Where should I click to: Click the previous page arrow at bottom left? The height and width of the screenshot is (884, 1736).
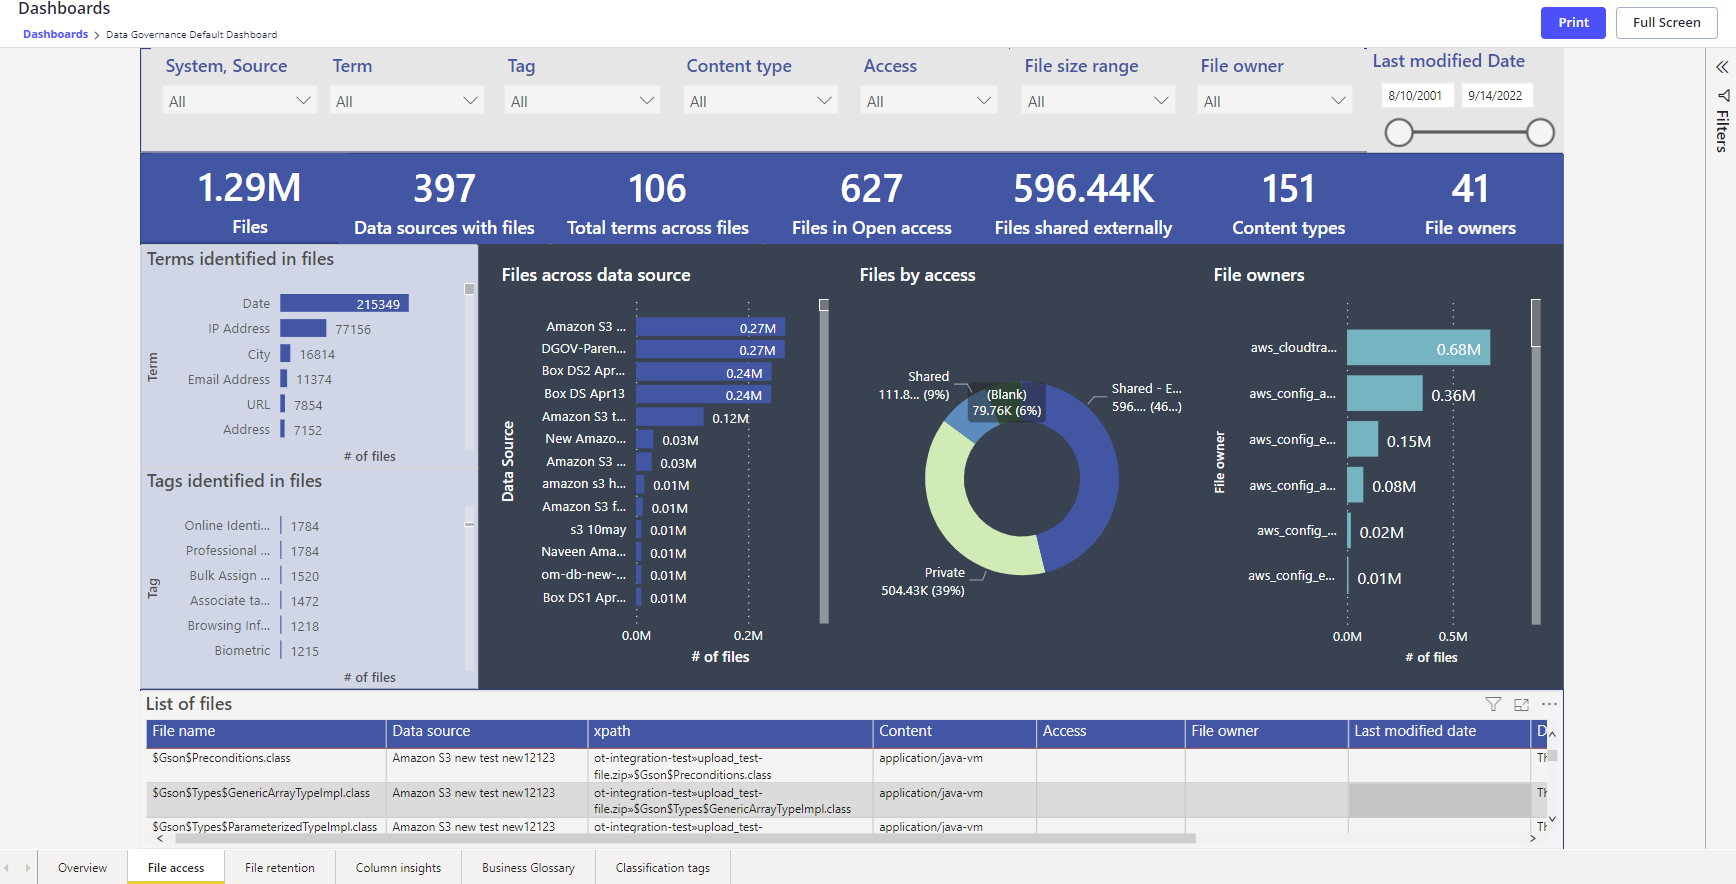8,868
